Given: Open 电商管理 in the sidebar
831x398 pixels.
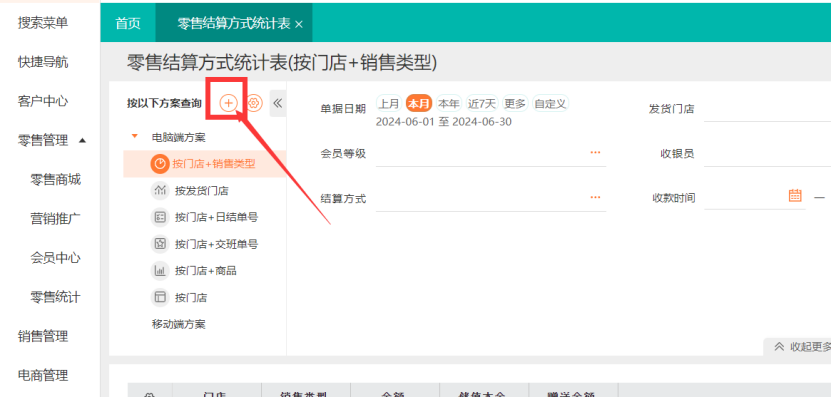Looking at the screenshot, I should 43,376.
